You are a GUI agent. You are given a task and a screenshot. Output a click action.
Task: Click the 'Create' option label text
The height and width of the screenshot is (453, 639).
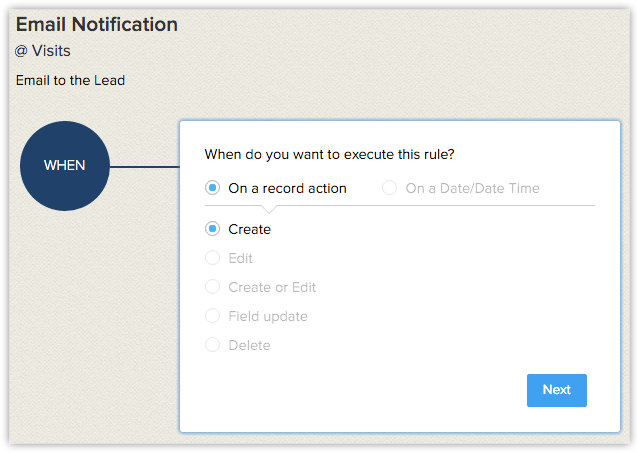249,229
